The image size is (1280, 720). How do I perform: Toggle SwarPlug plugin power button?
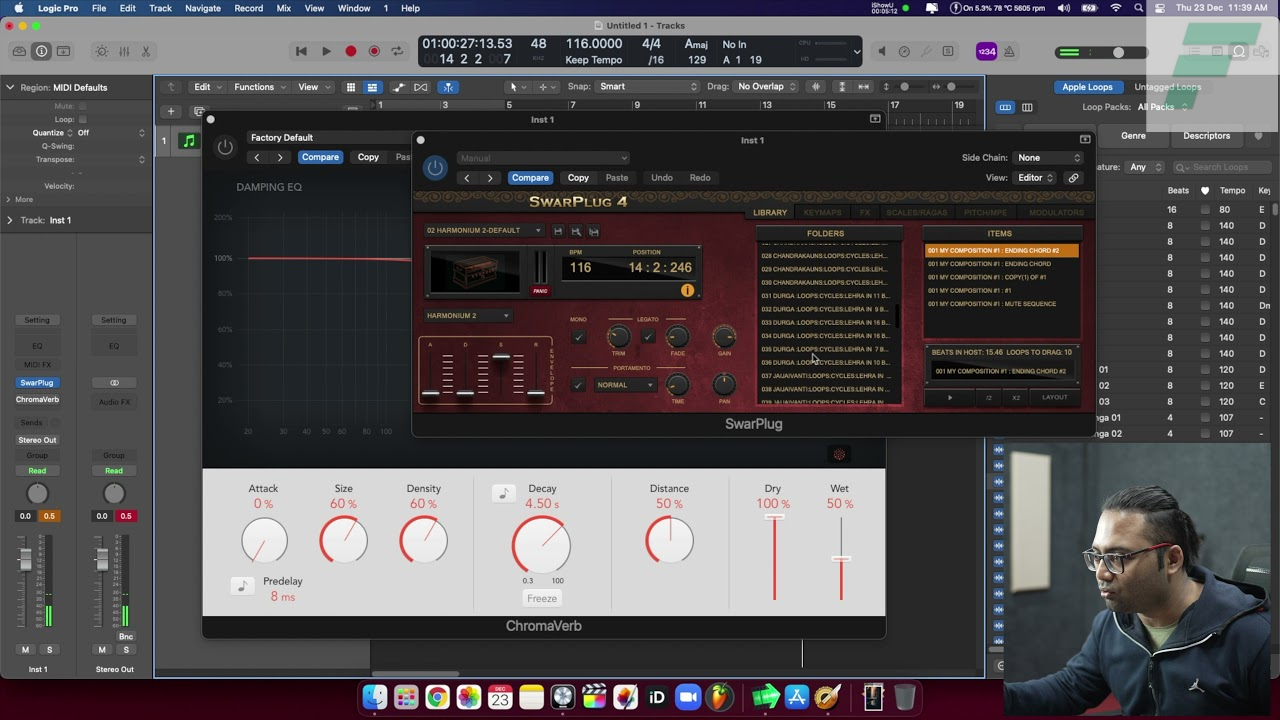pyautogui.click(x=435, y=168)
